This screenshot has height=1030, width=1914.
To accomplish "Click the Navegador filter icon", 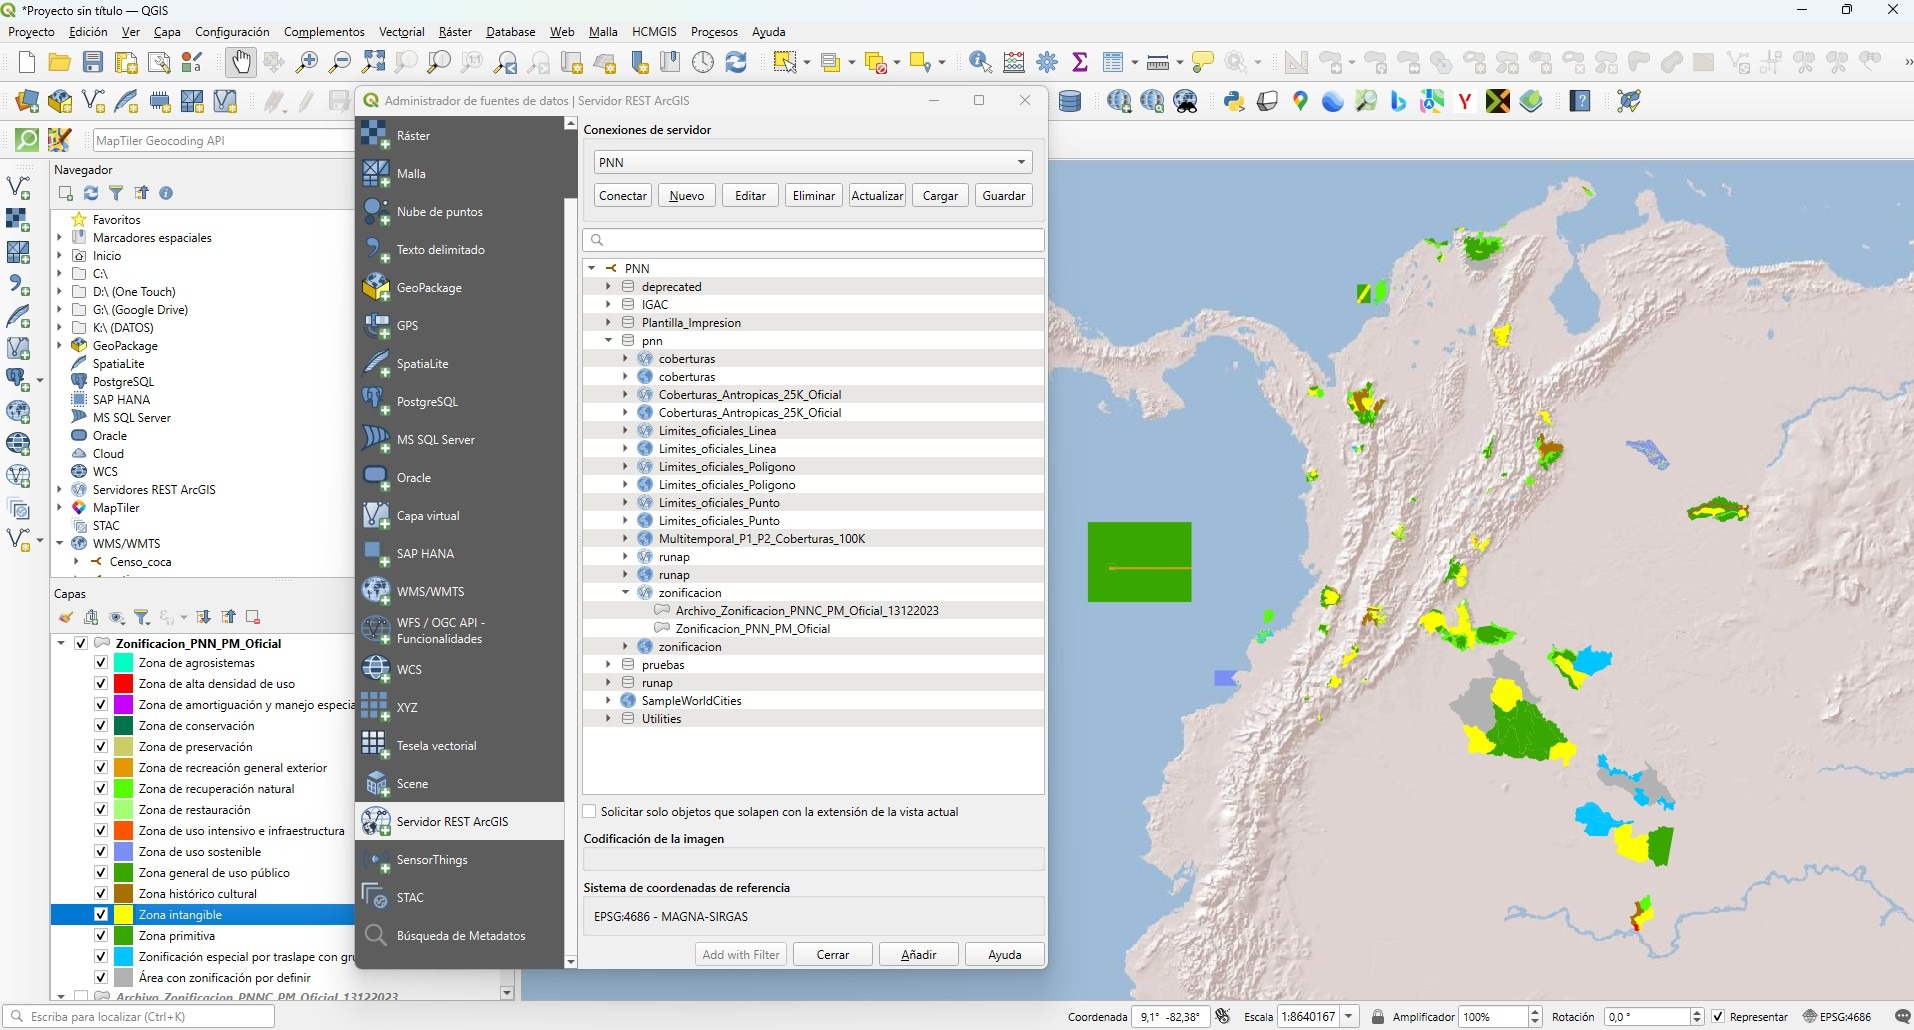I will [116, 193].
